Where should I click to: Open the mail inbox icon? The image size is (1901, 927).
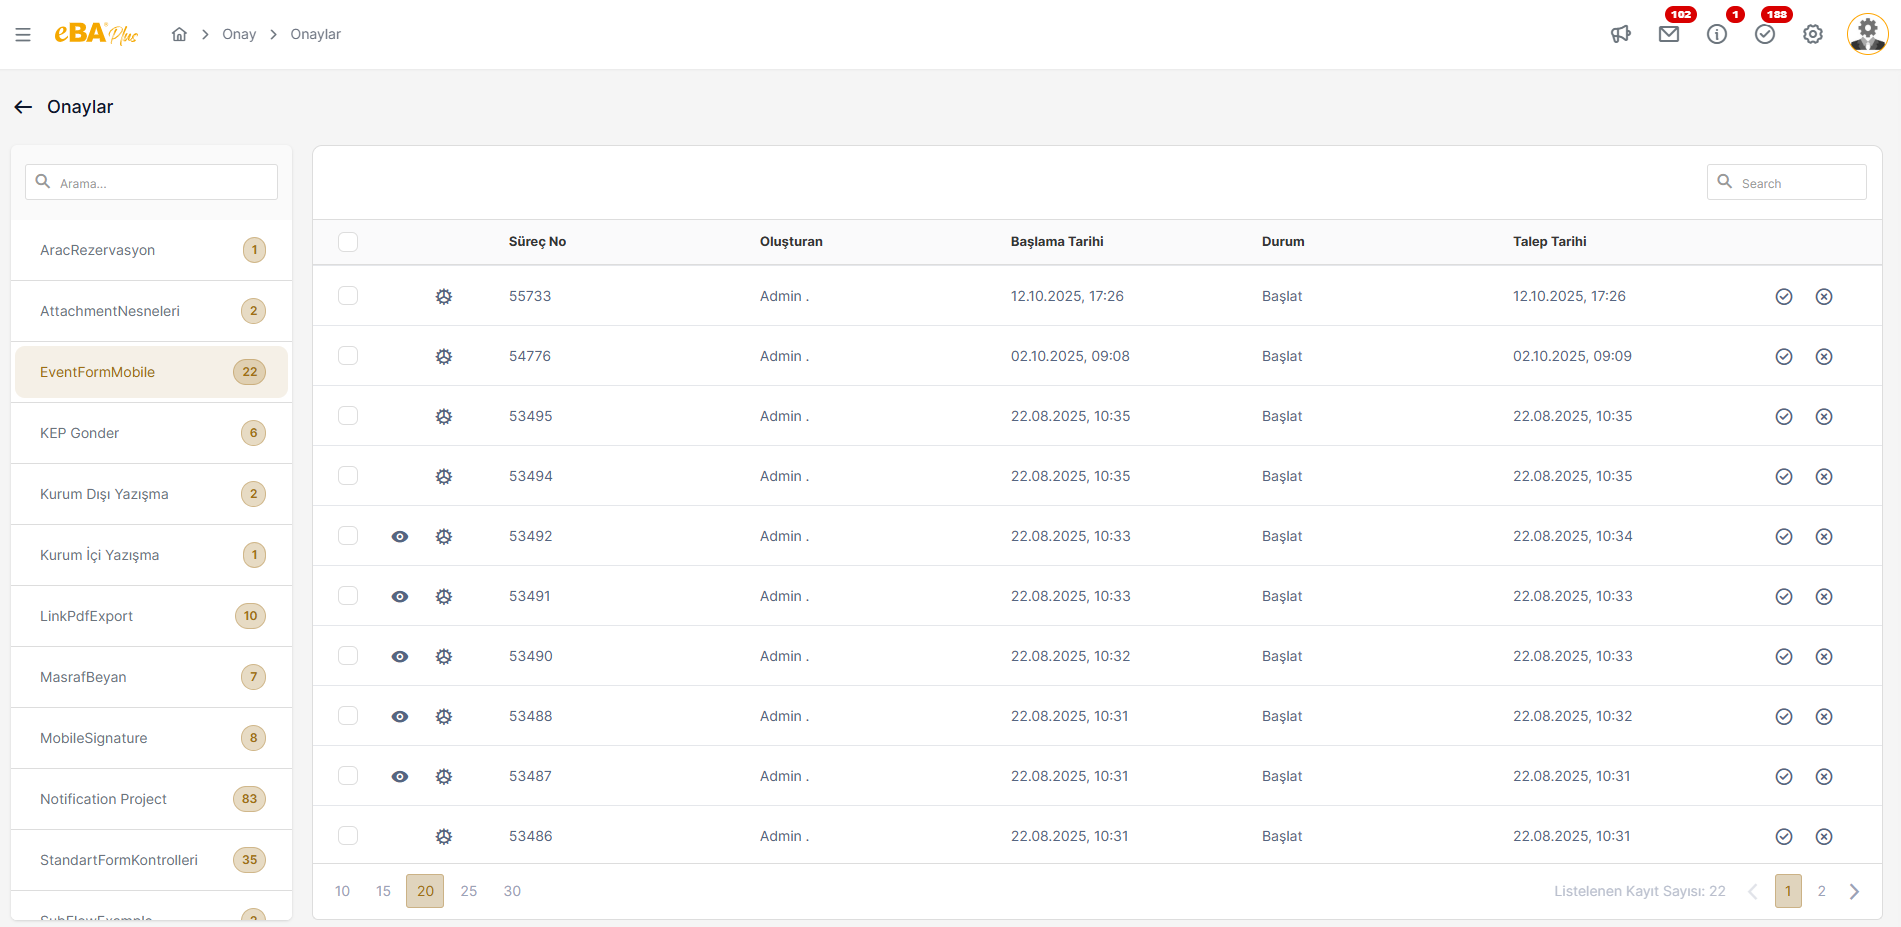[1669, 35]
